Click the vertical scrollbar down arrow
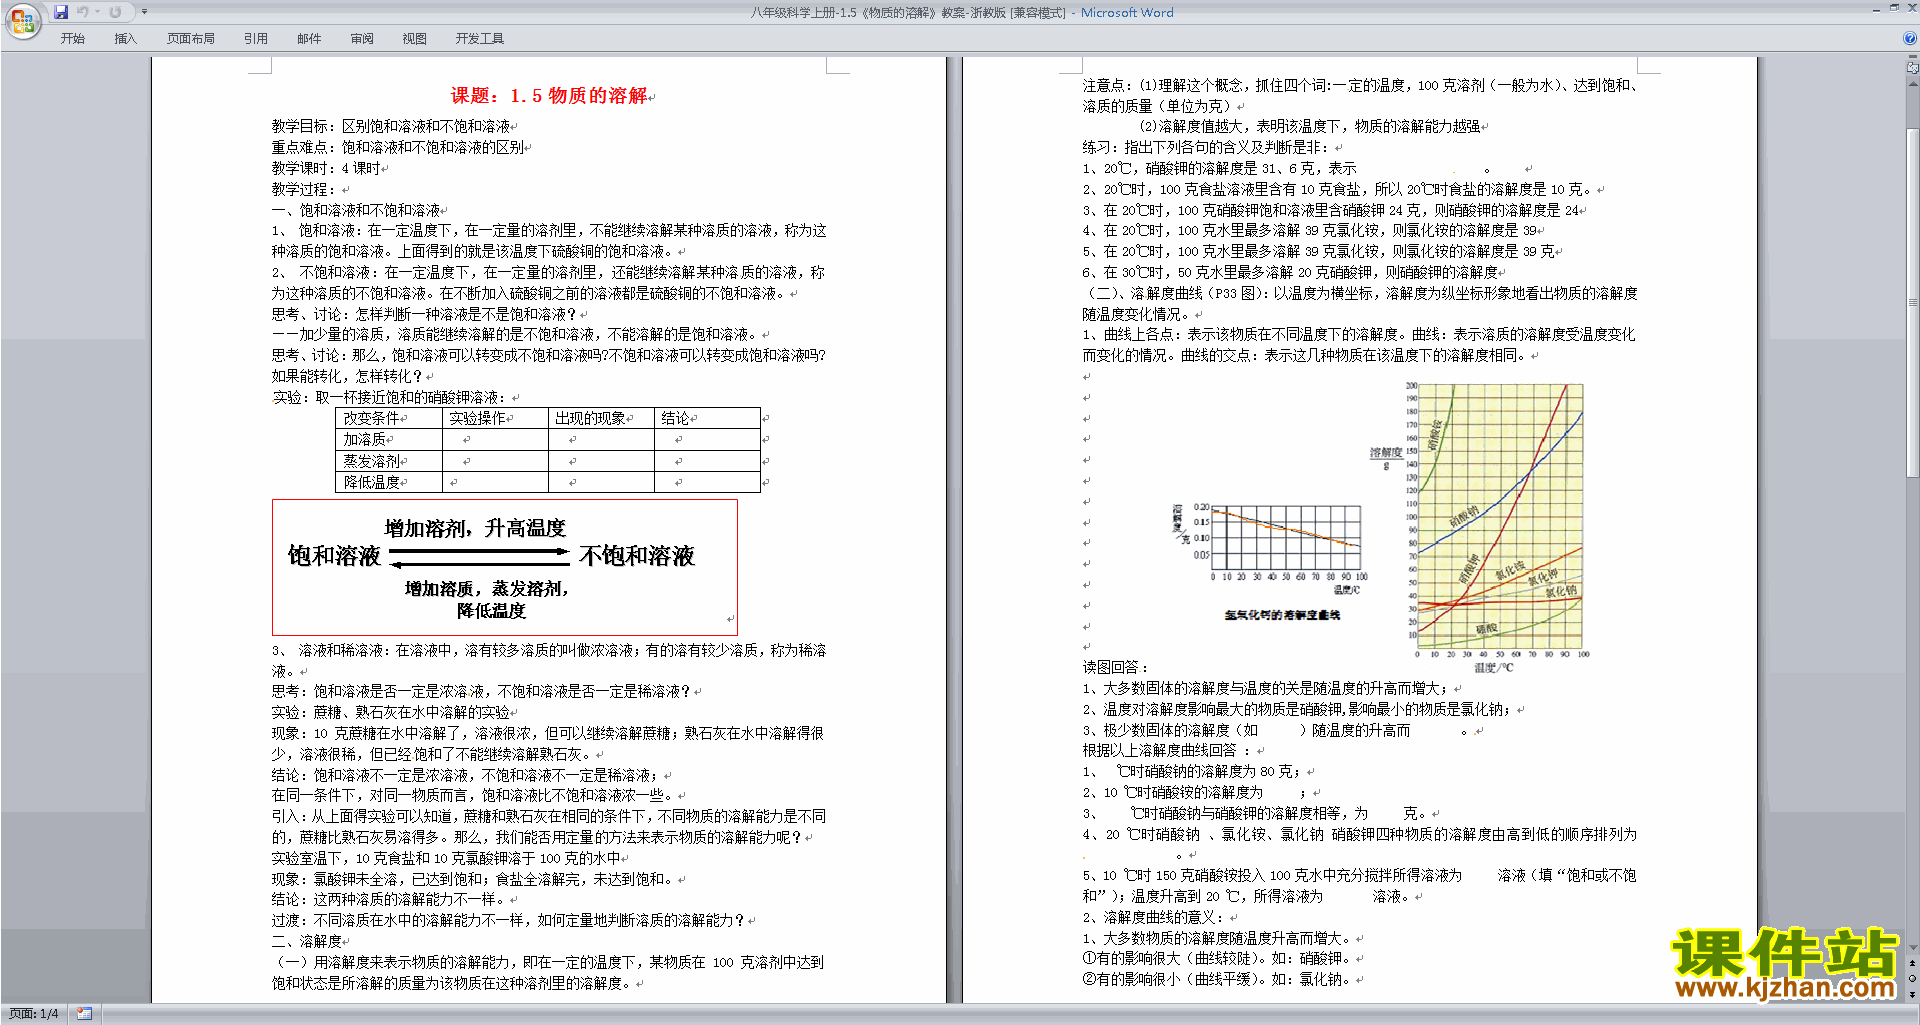Image resolution: width=1920 pixels, height=1025 pixels. (x=1913, y=948)
